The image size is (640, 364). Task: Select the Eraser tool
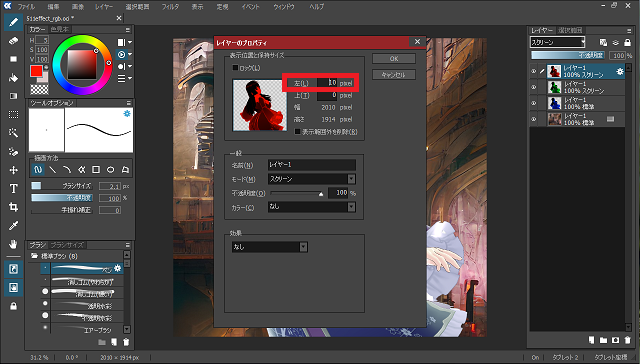click(13, 41)
